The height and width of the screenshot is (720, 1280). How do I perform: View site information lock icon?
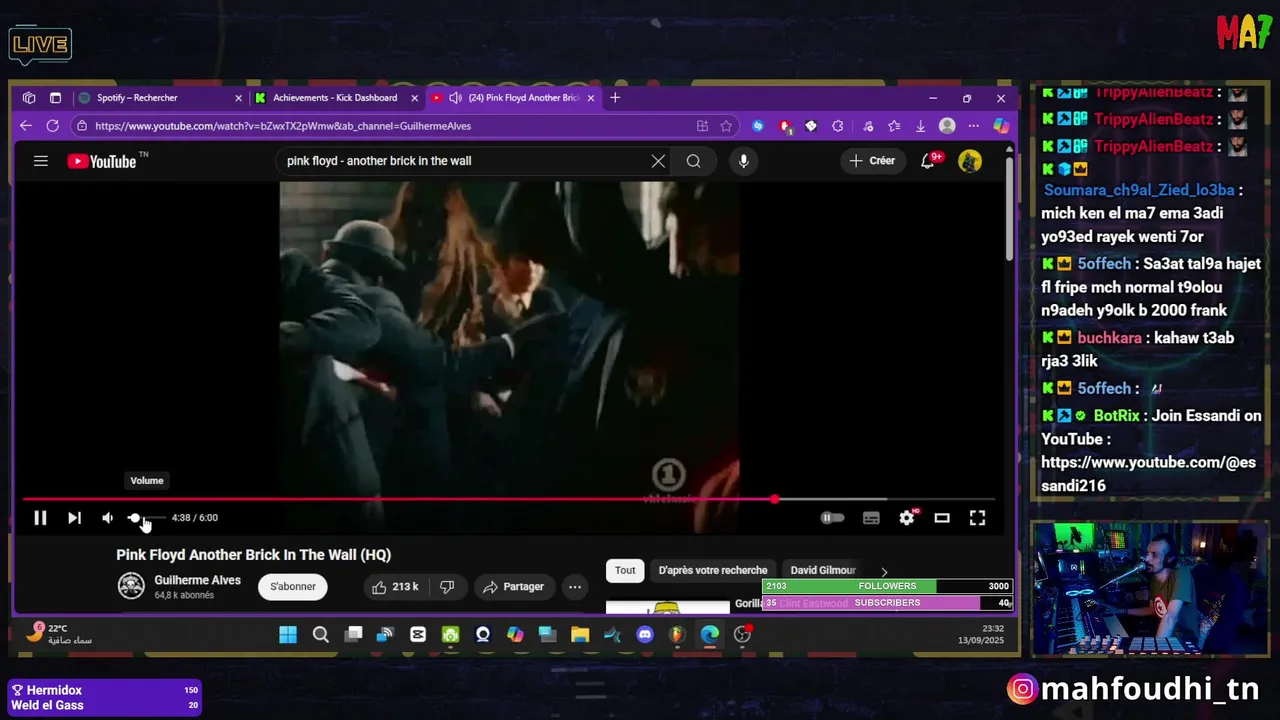[82, 126]
